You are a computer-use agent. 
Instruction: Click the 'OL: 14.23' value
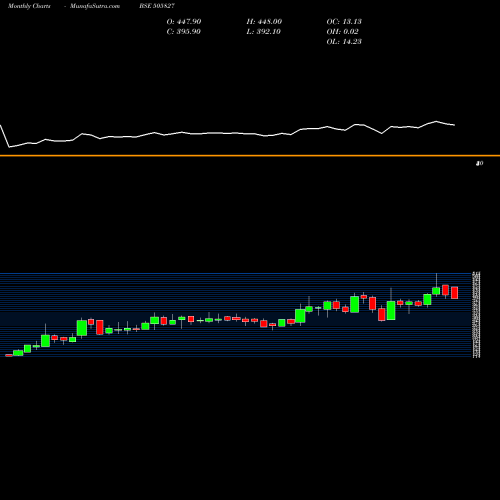344,42
